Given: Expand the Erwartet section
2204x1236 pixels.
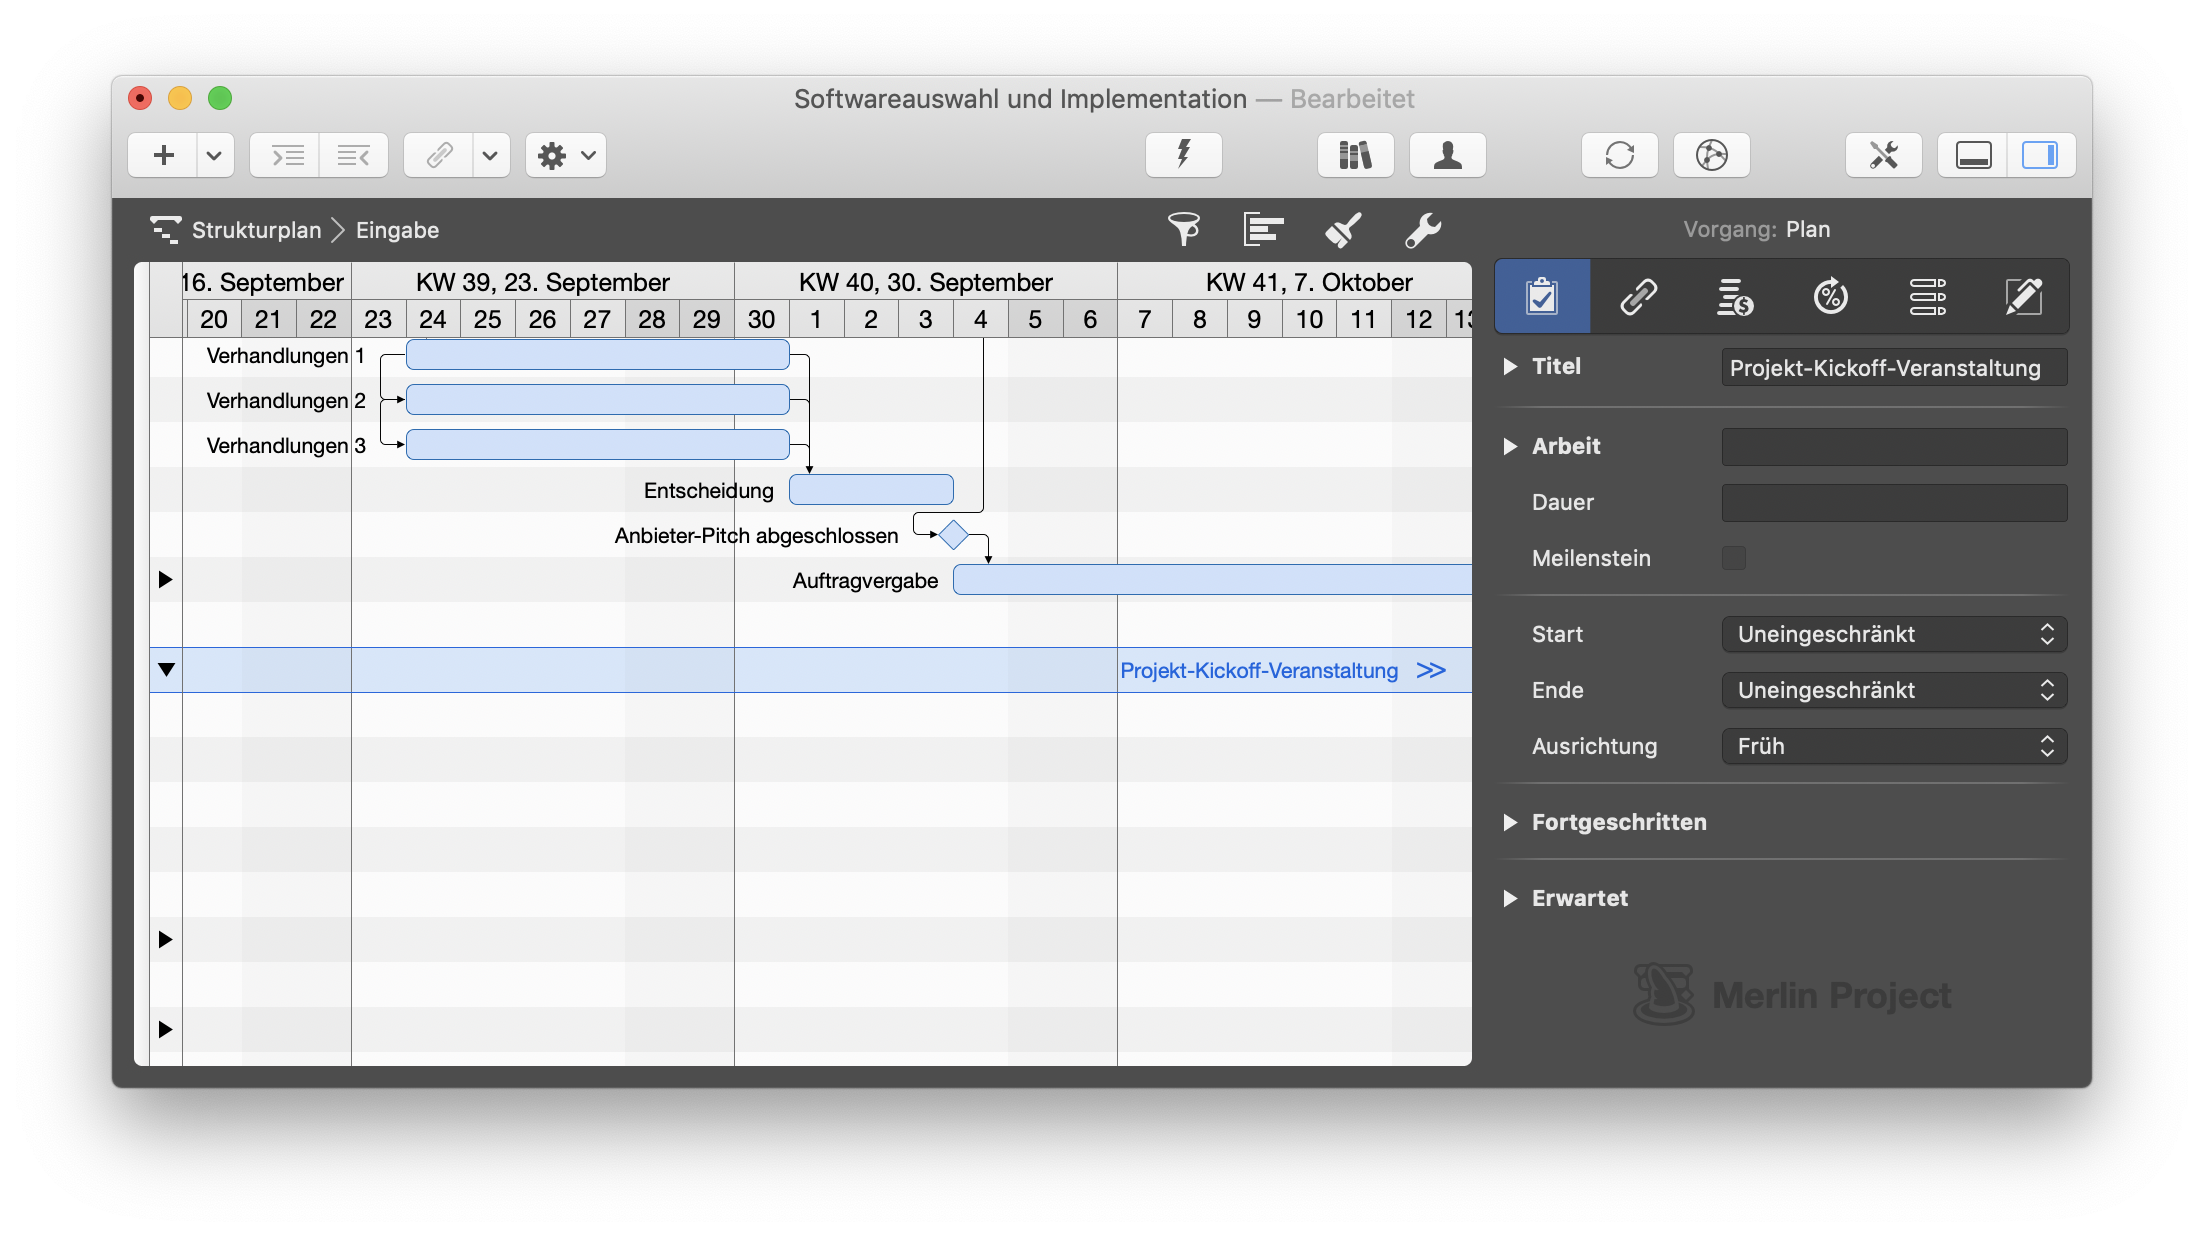Looking at the screenshot, I should click(1511, 898).
